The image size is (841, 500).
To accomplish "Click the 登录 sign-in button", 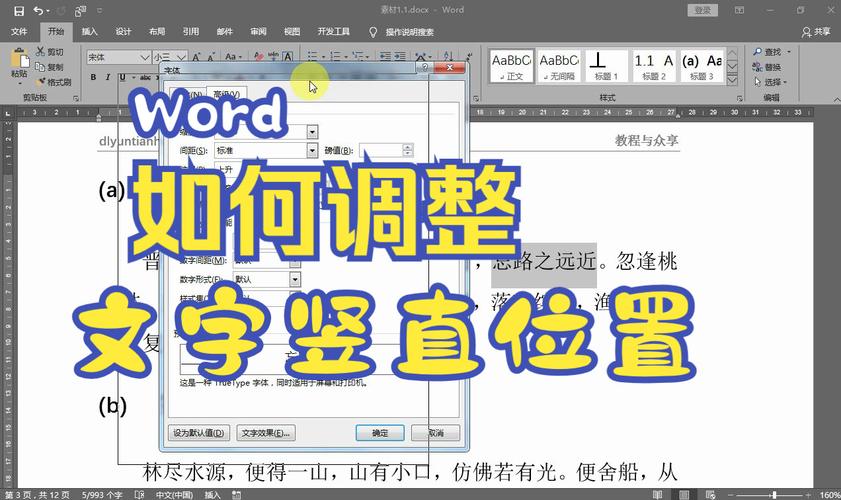I will 703,10.
